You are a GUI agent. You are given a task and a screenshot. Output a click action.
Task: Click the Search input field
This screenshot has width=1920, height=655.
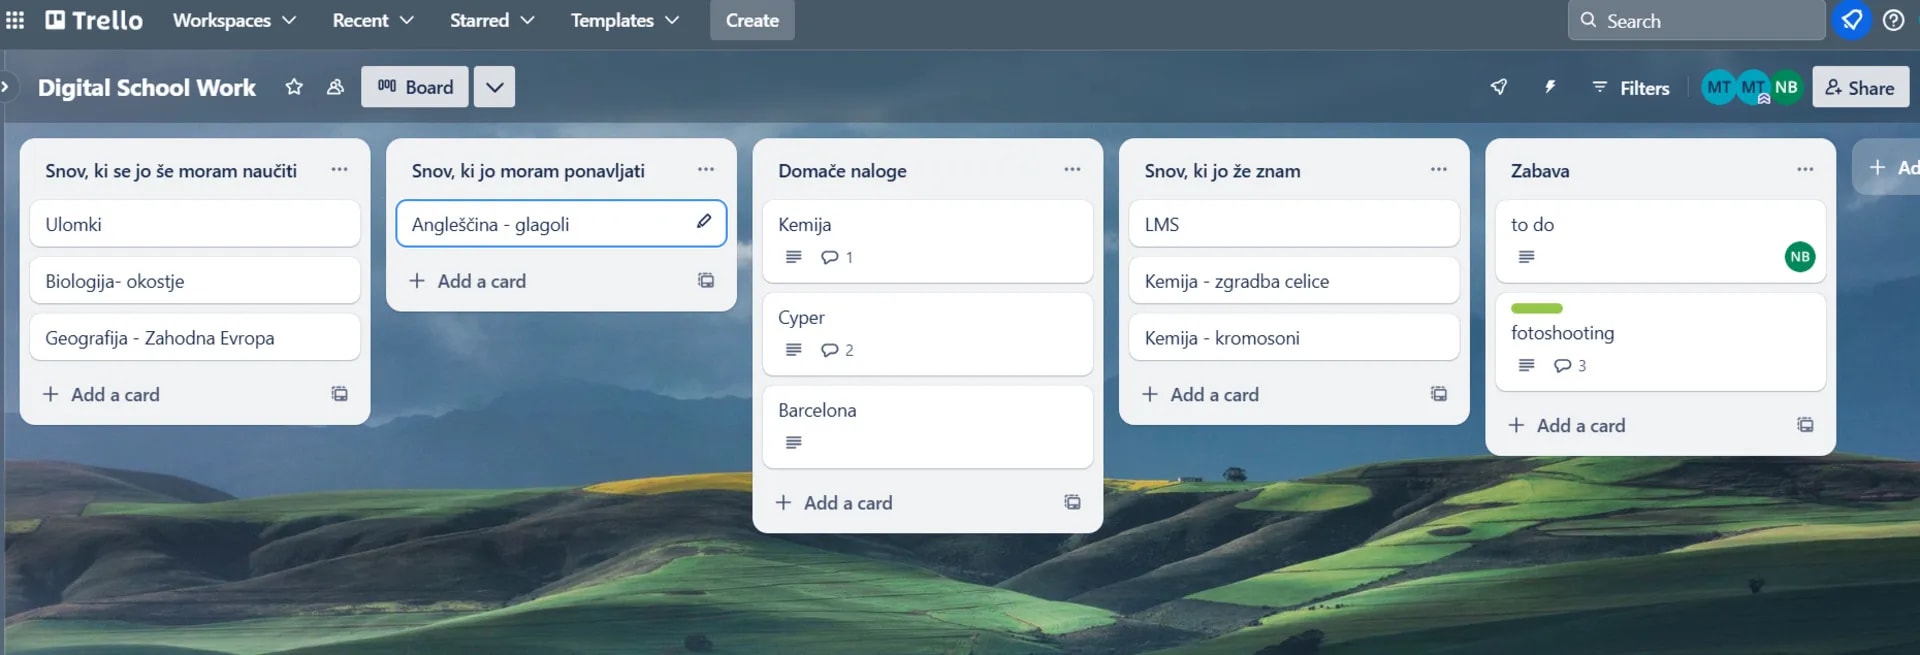point(1700,20)
